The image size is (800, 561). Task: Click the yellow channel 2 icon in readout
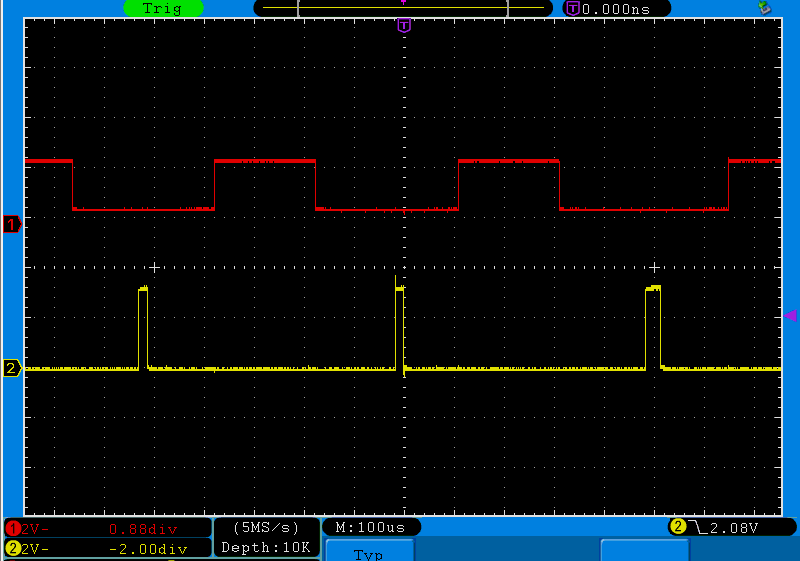click(x=13, y=548)
